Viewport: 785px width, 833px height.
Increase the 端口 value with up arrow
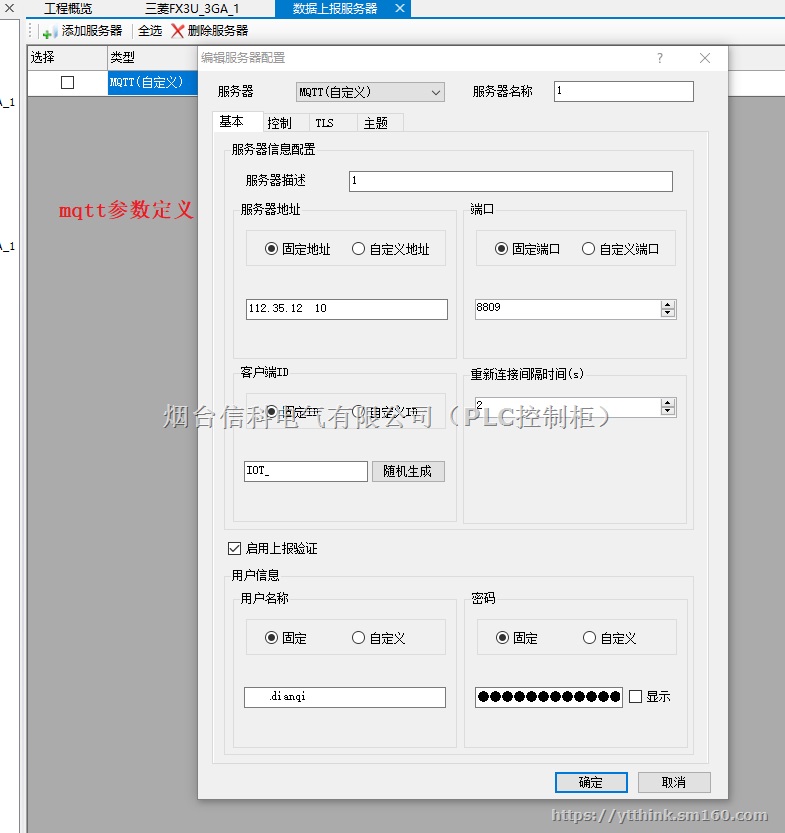tap(668, 304)
